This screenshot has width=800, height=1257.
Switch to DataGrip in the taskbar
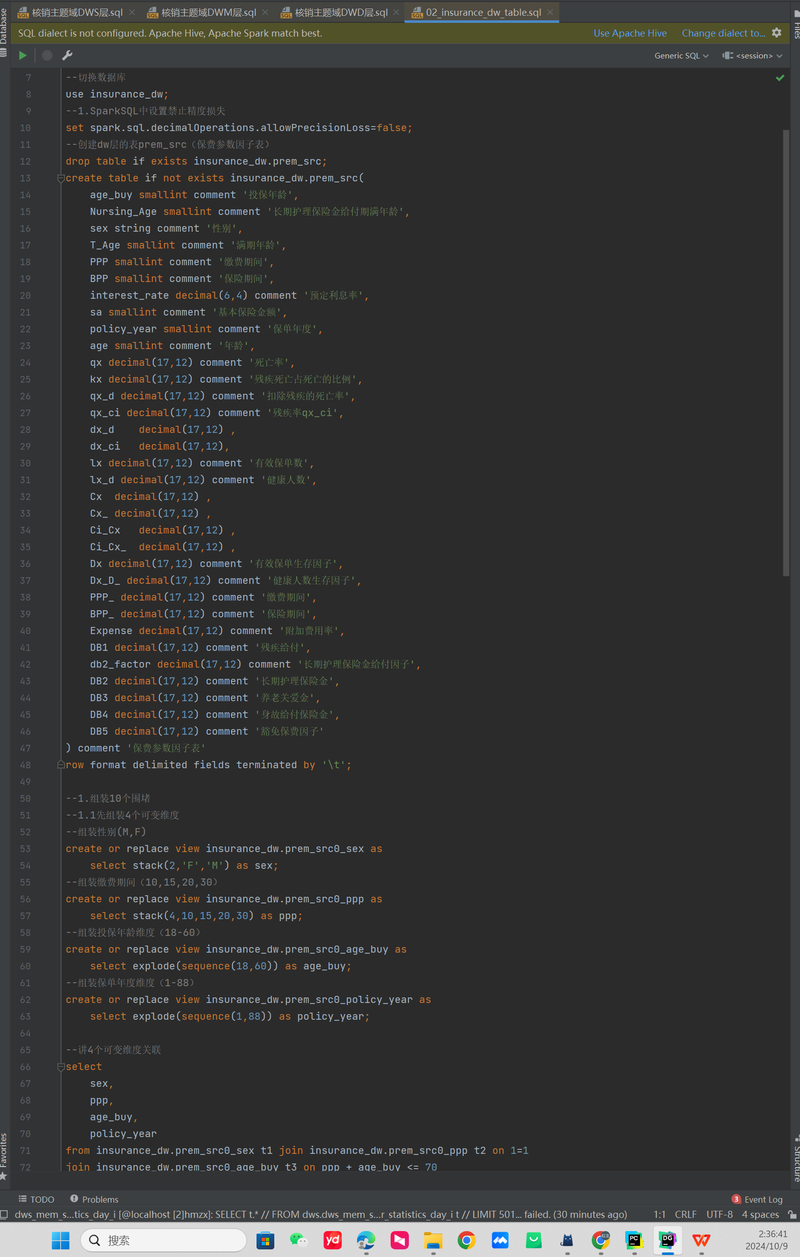tap(668, 1240)
